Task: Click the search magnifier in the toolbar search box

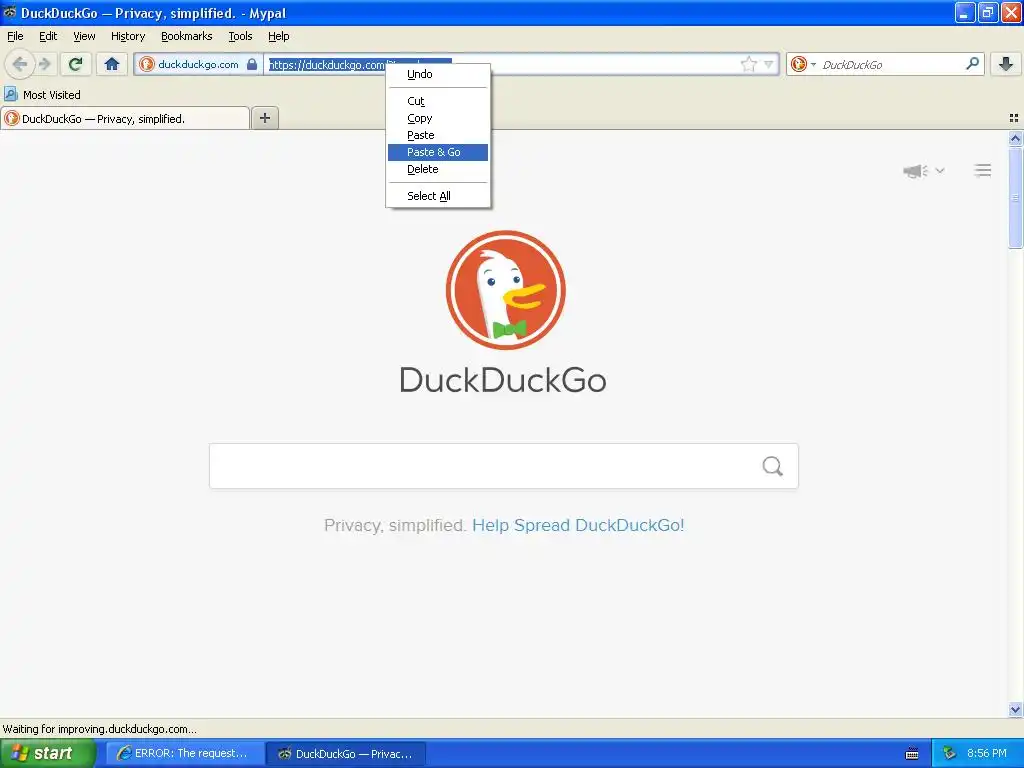Action: pos(972,63)
